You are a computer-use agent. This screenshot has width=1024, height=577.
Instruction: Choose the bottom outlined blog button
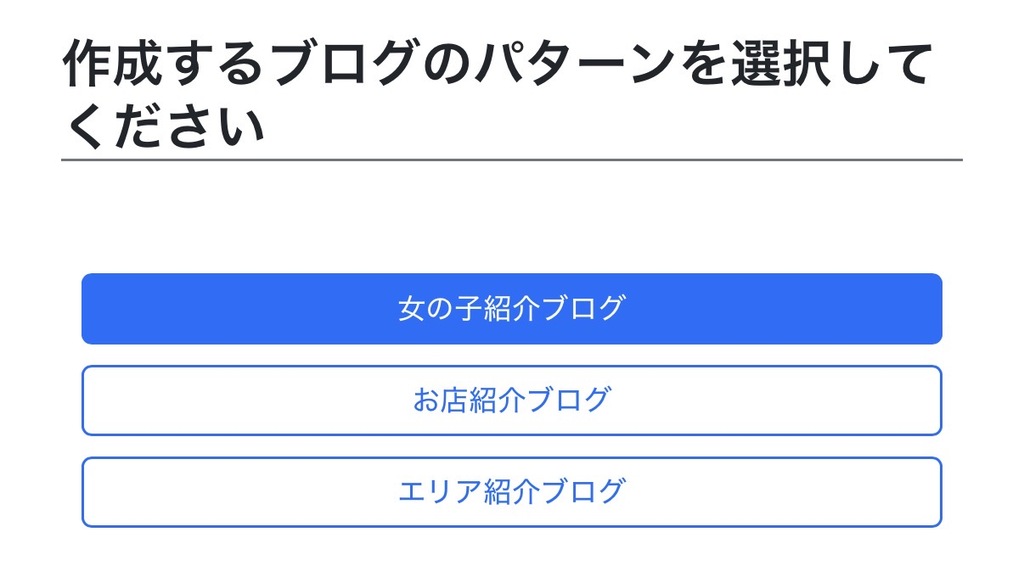[x=511, y=492]
